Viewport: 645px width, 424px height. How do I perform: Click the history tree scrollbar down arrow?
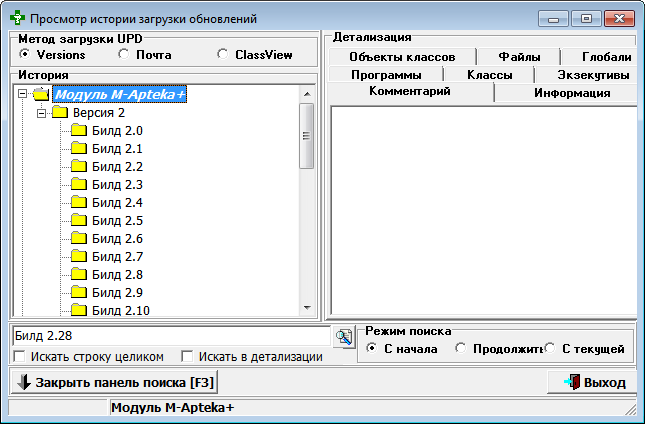(x=307, y=308)
